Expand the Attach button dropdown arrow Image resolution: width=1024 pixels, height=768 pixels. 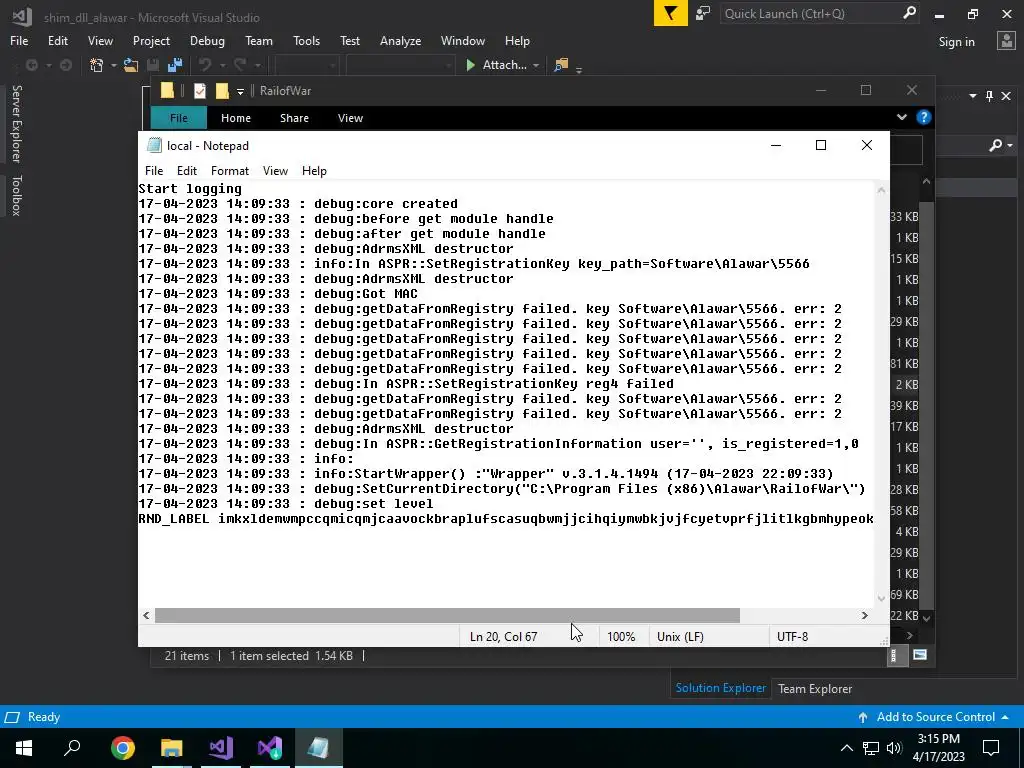536,65
